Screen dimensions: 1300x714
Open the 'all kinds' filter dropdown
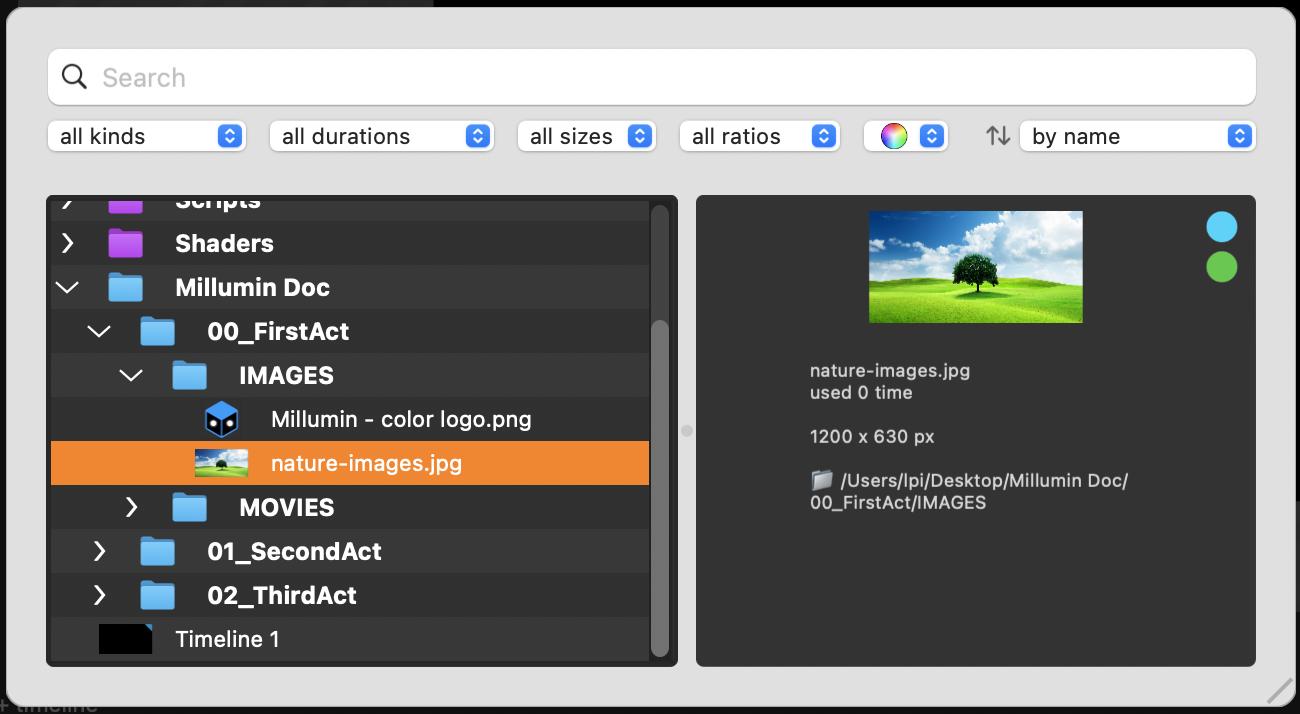pos(146,136)
